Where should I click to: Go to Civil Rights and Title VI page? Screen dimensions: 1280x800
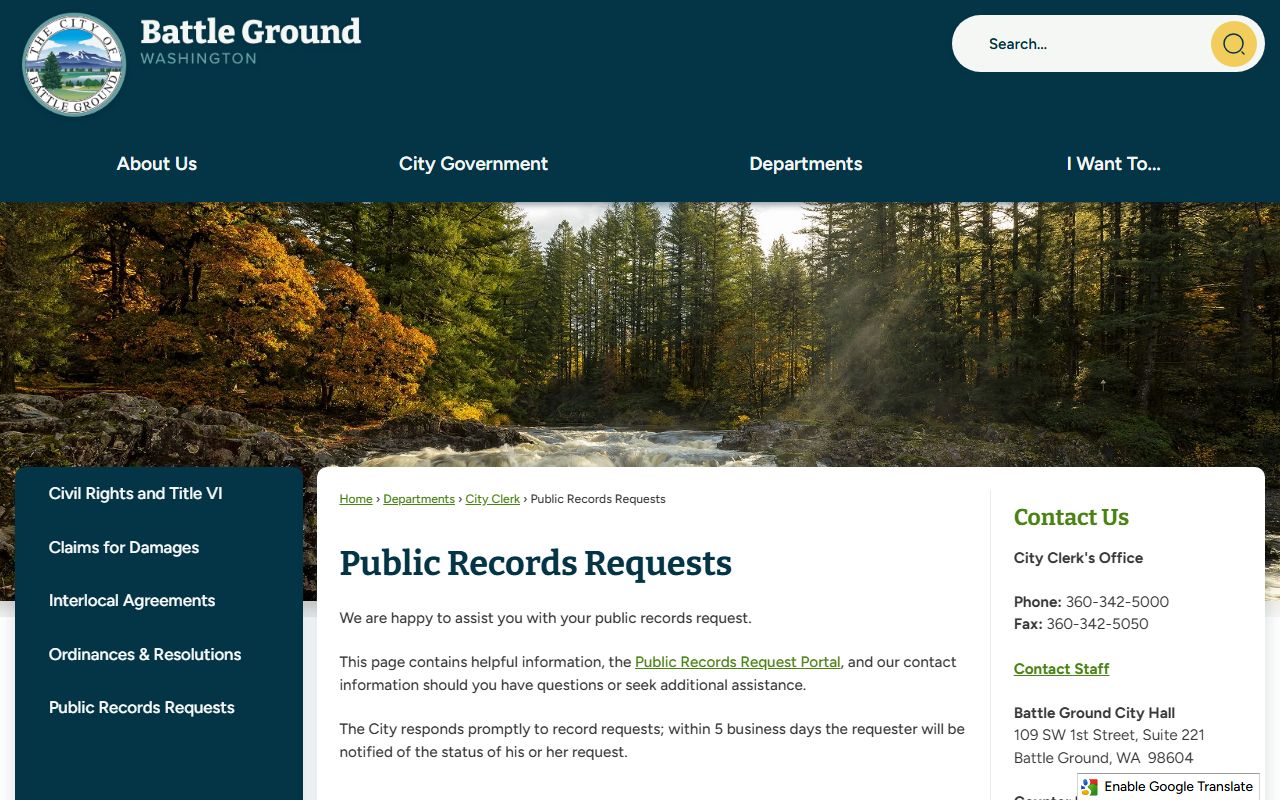point(136,494)
